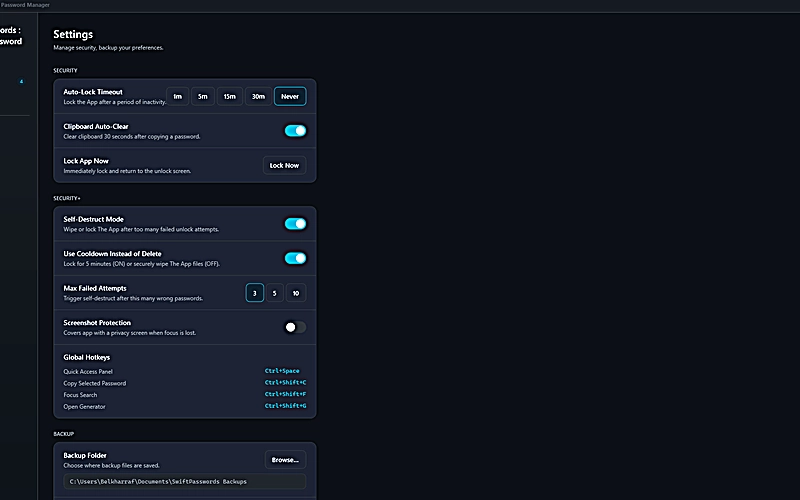
Task: Click the Ctrl+Shift+C copy password hotkey
Action: [285, 382]
